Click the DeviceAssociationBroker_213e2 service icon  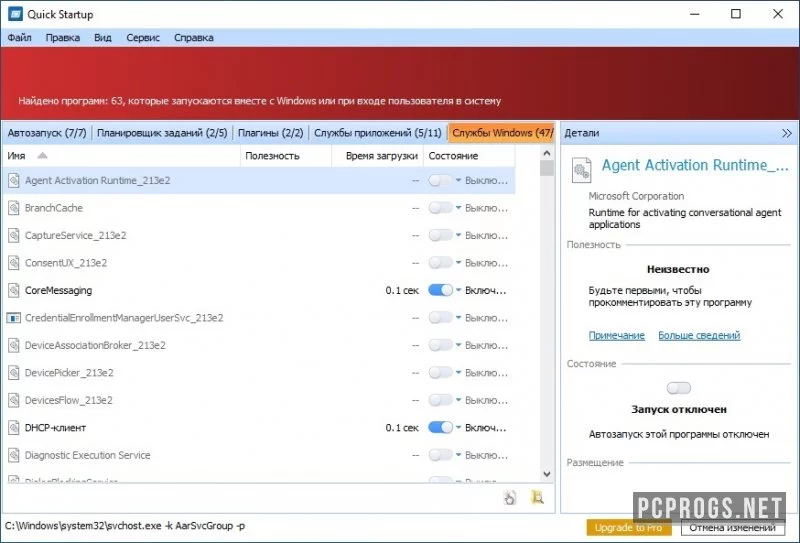14,345
